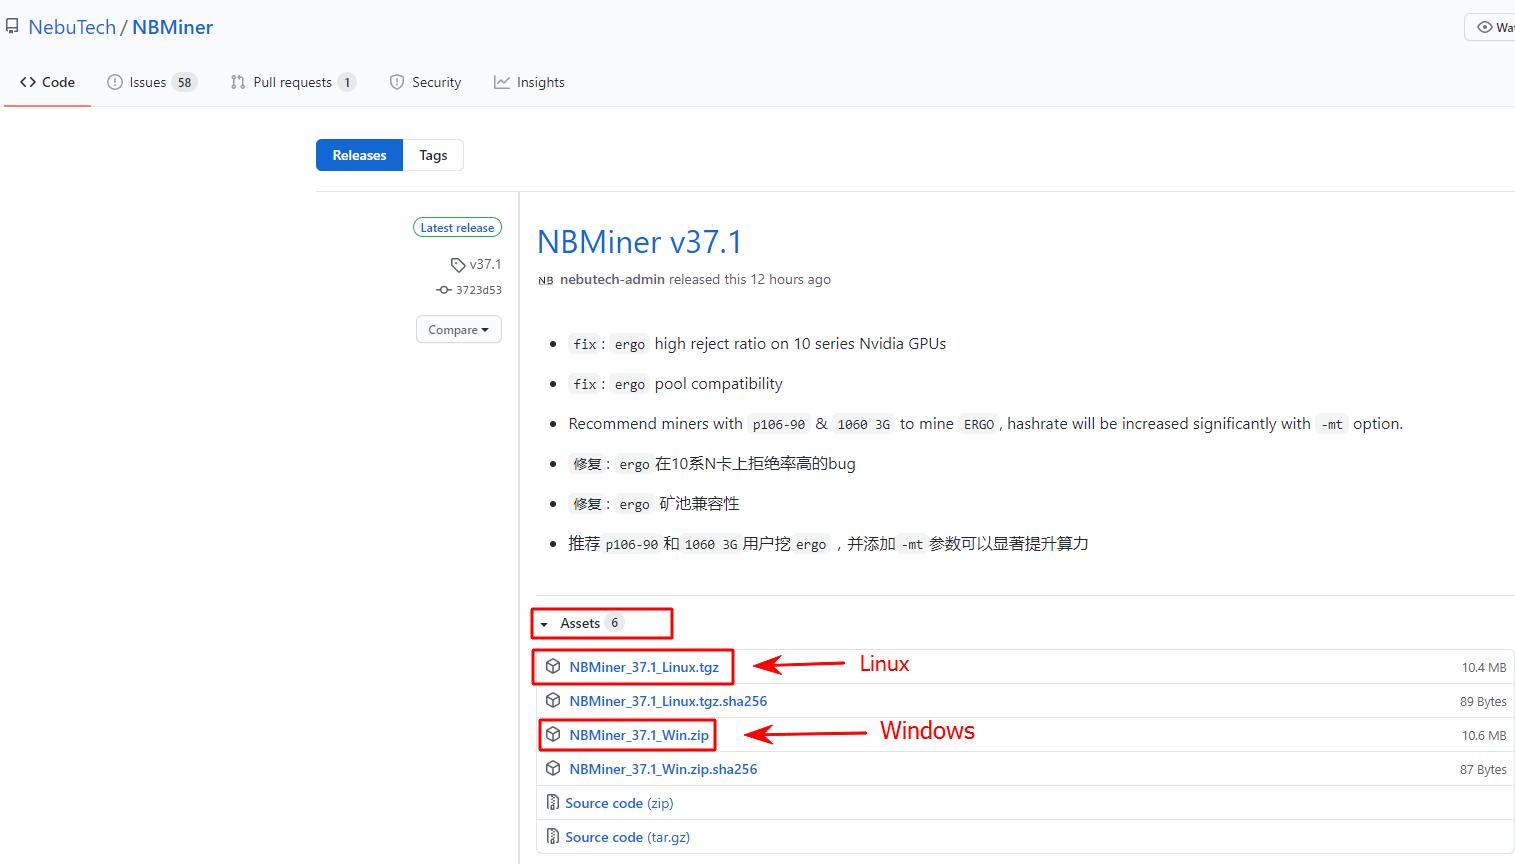Image resolution: width=1515 pixels, height=864 pixels.
Task: Open the Compare dropdown
Action: [459, 330]
